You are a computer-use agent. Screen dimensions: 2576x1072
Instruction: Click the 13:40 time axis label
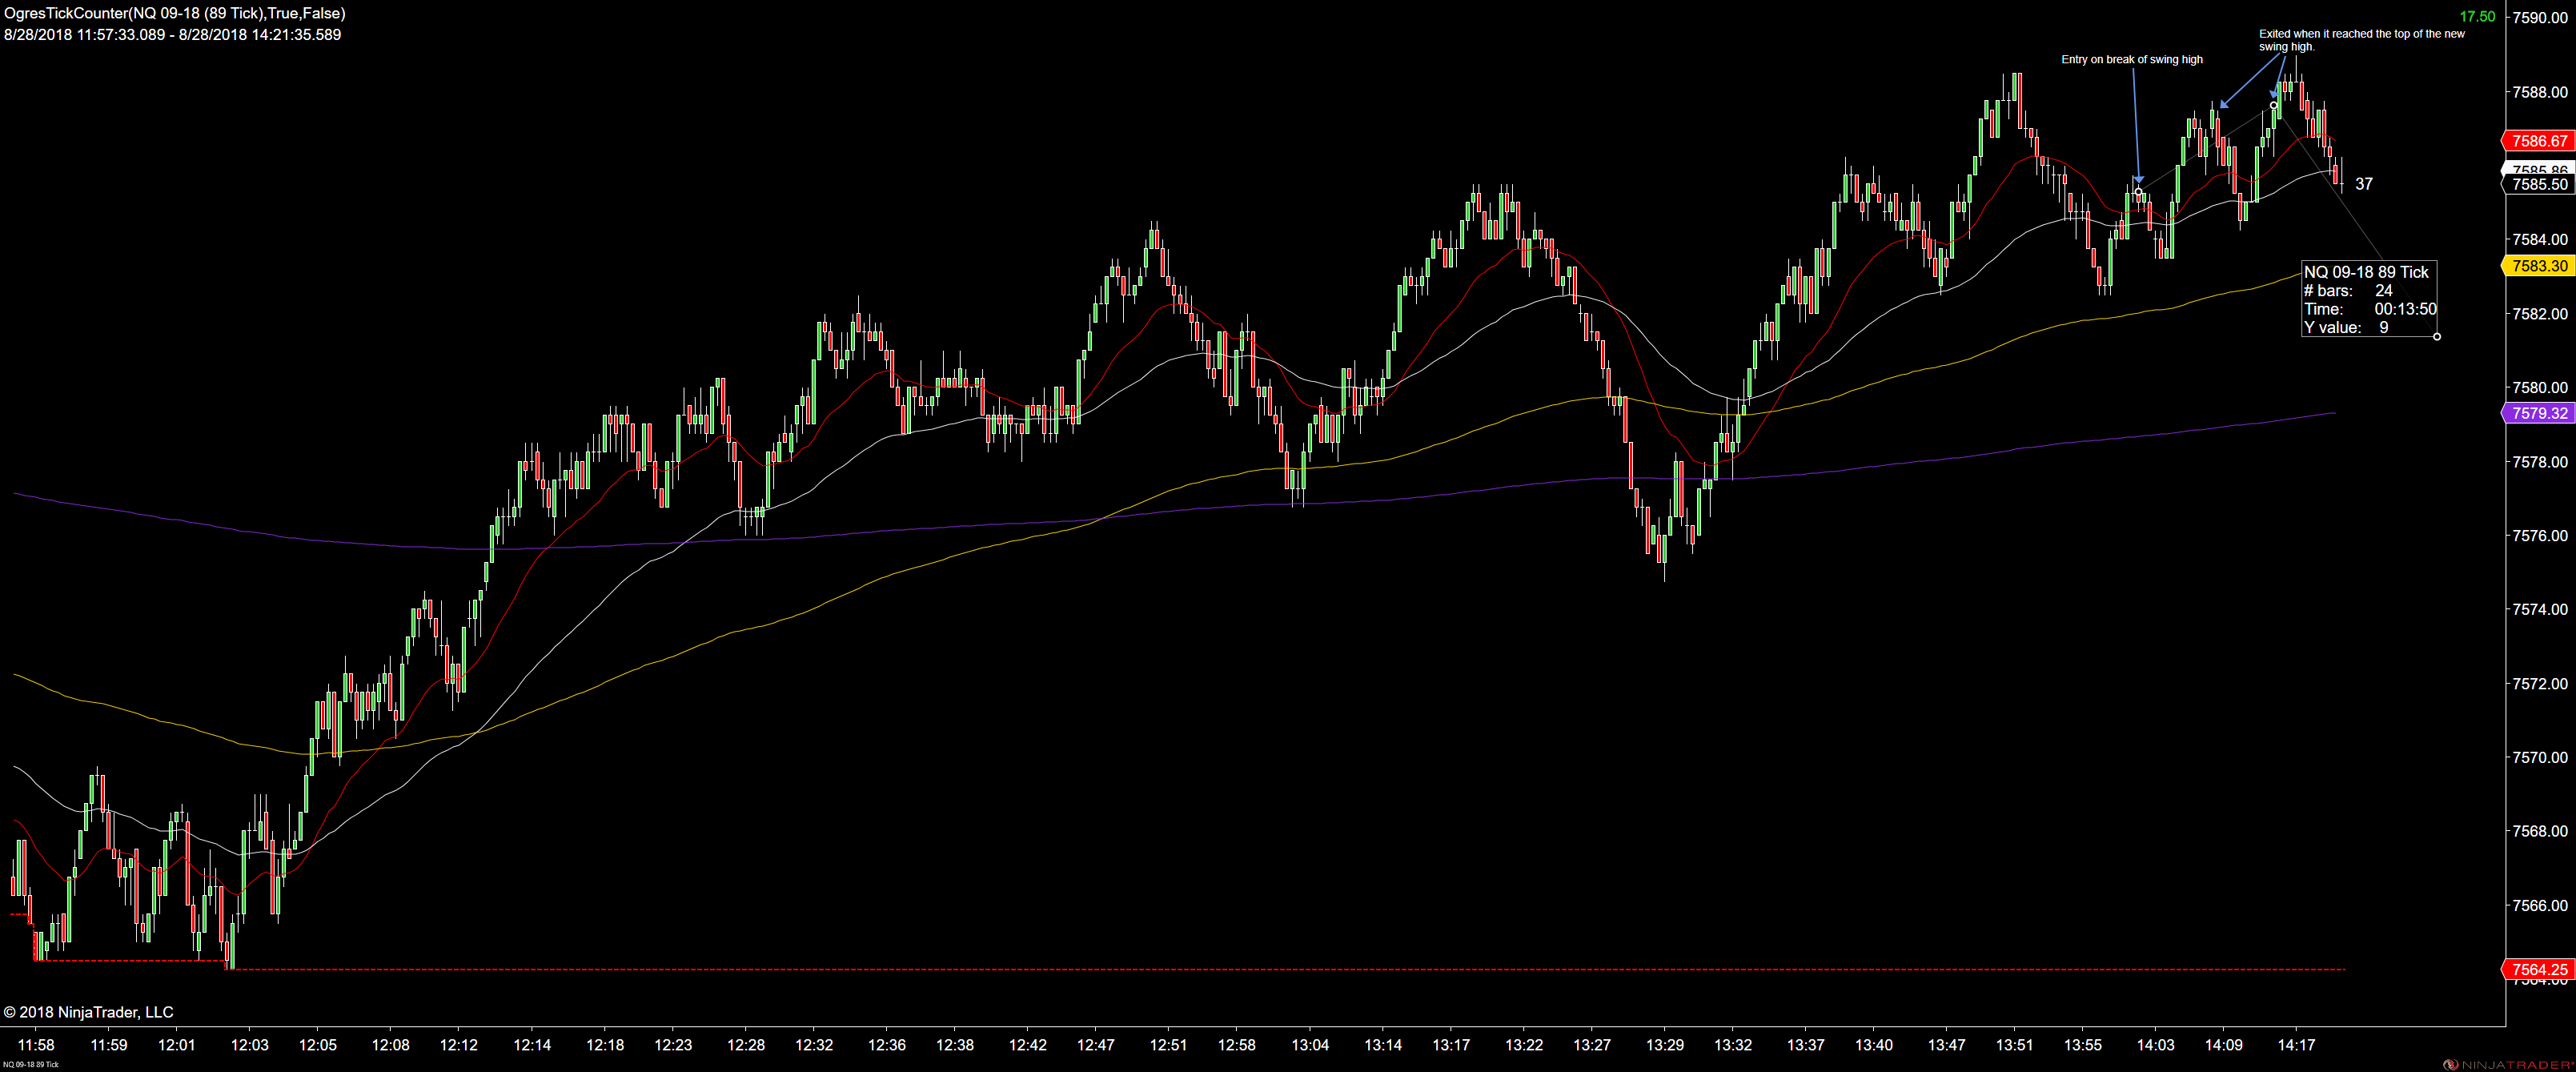pyautogui.click(x=1874, y=1045)
